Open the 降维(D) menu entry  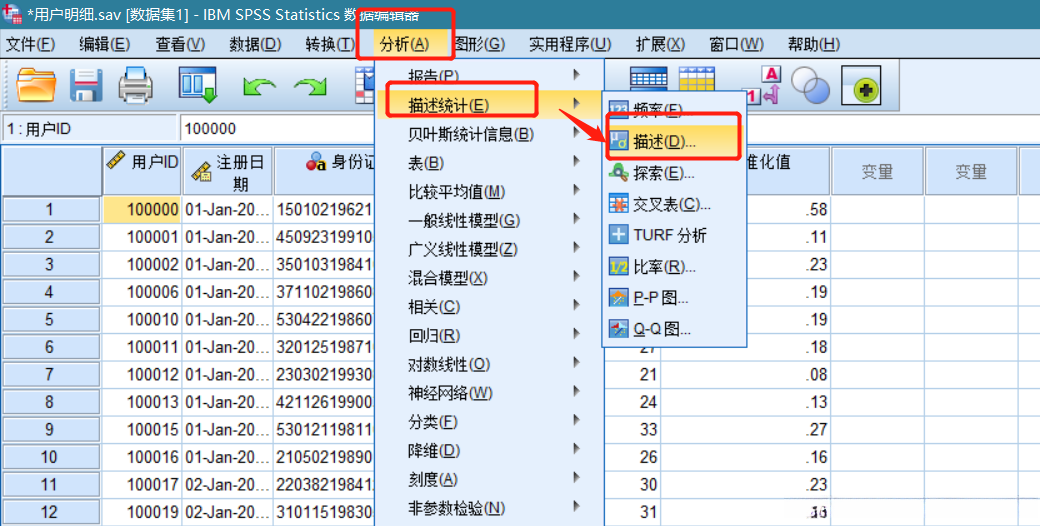pos(489,450)
